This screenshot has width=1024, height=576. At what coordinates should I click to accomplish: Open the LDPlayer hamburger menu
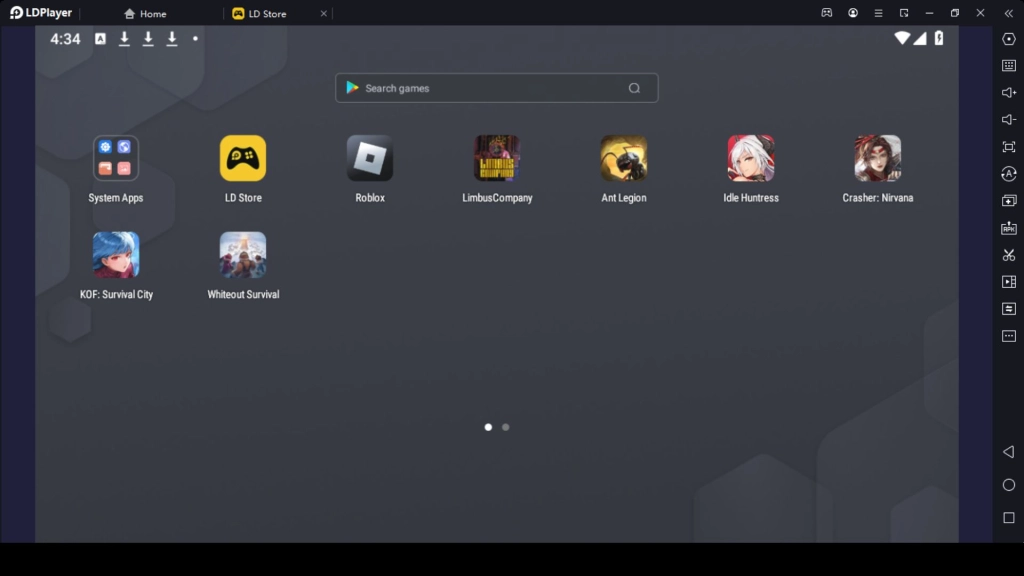[x=878, y=13]
